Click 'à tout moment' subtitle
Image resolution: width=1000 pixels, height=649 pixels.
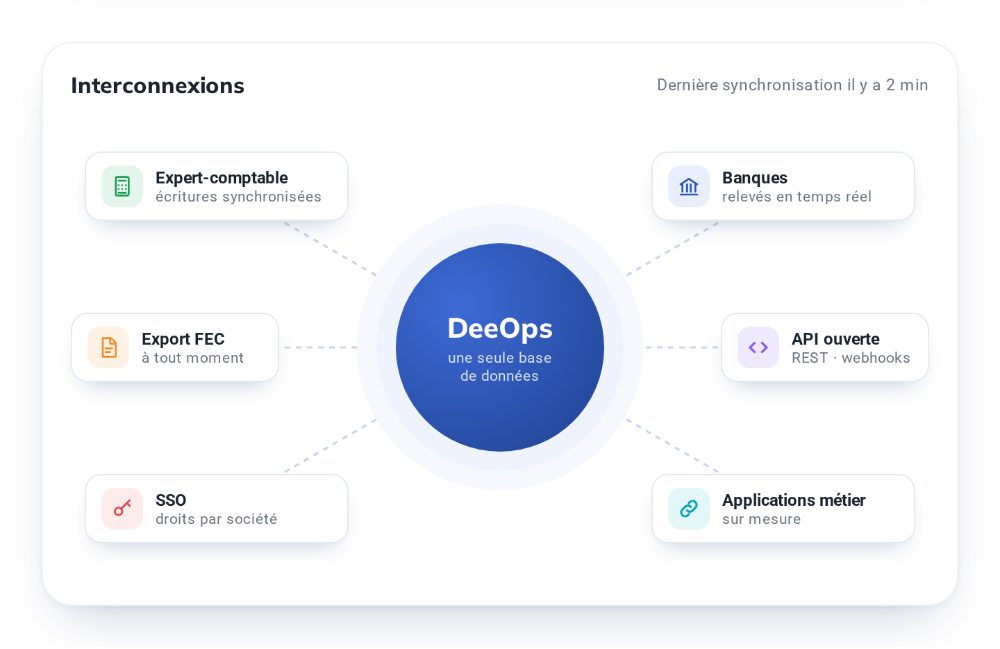point(193,358)
